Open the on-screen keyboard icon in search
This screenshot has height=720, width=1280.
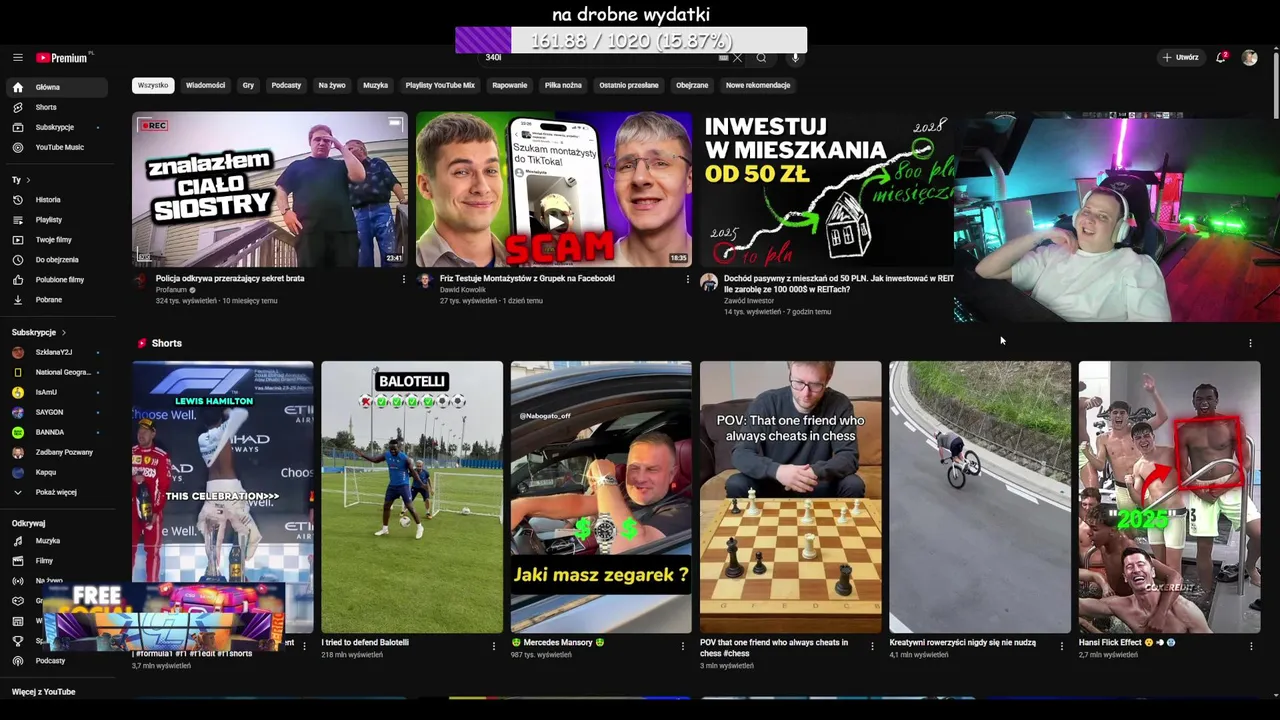click(x=724, y=58)
